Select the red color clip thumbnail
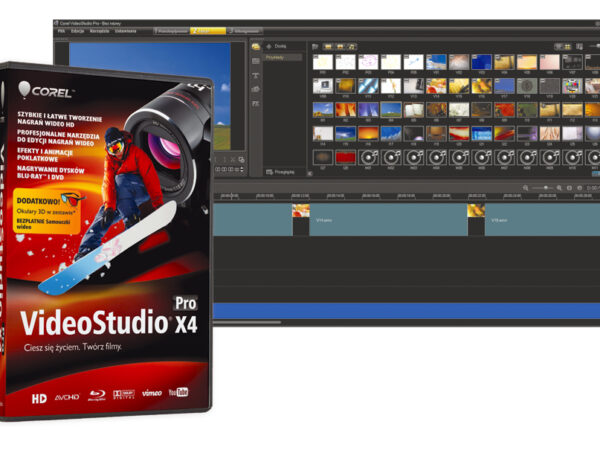This screenshot has width=600, height=450. tap(345, 156)
